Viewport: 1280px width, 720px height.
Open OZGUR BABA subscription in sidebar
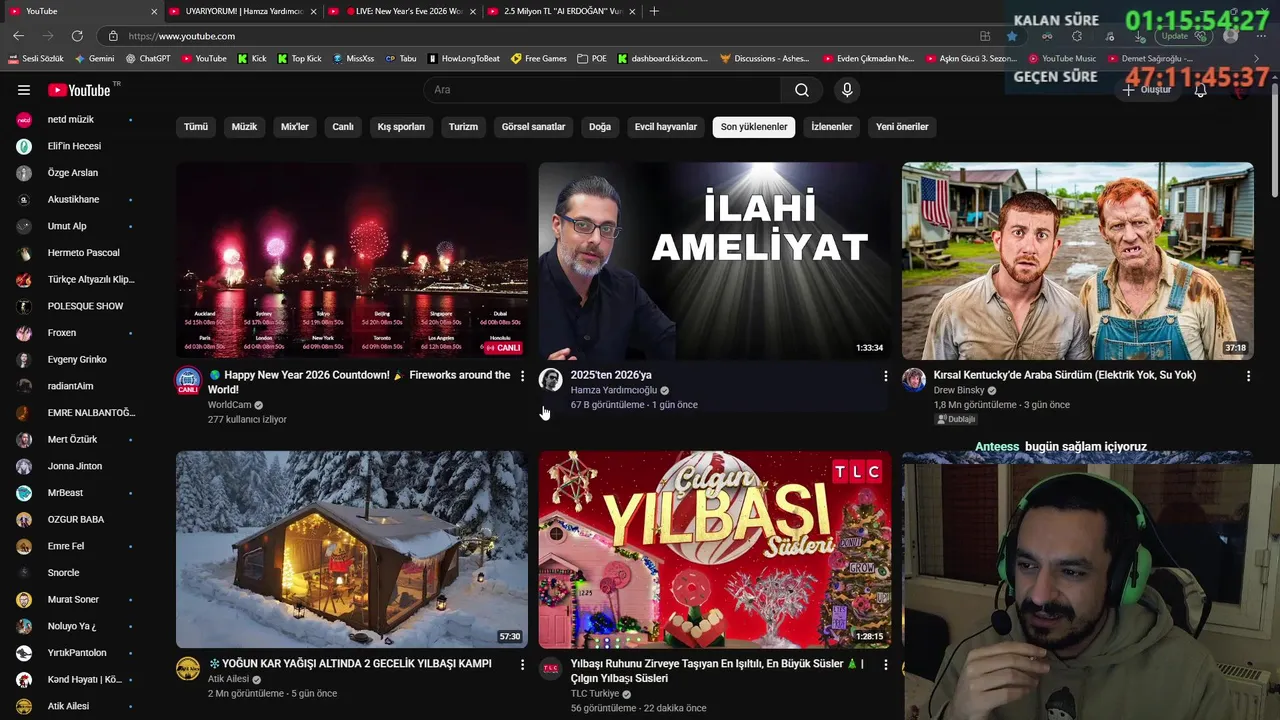click(x=75, y=519)
